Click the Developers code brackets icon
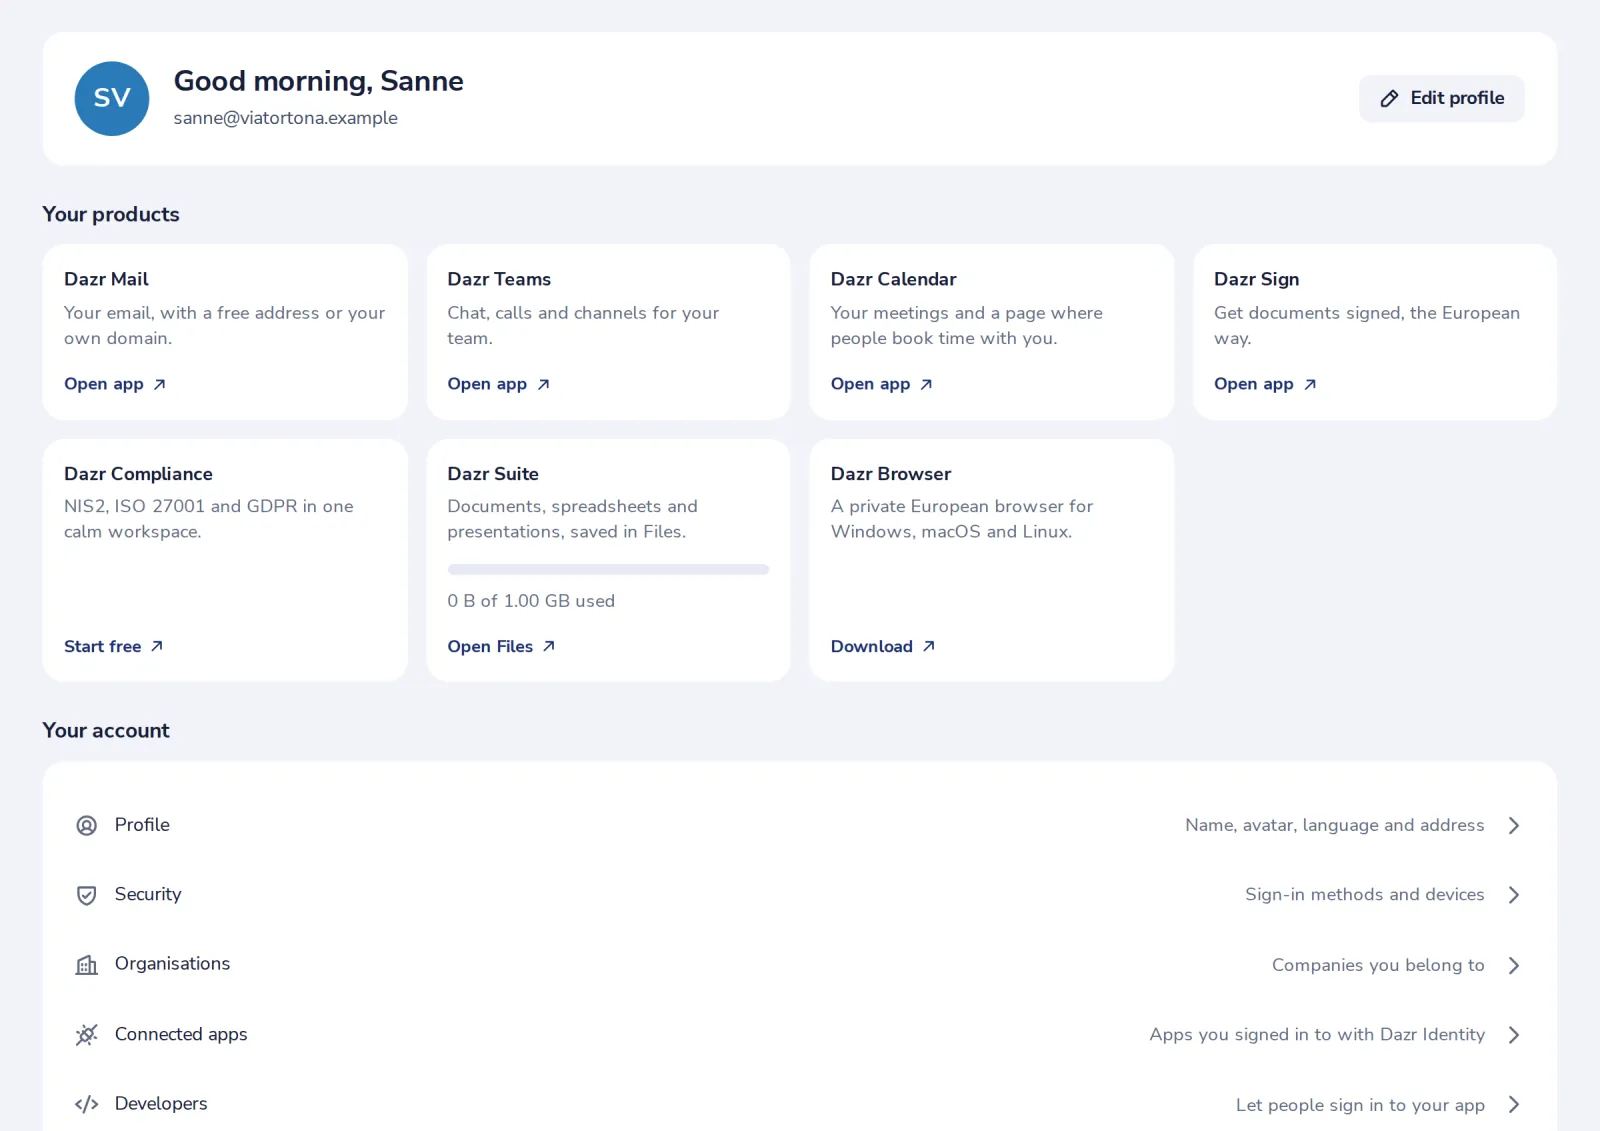This screenshot has height=1131, width=1600. tap(87, 1104)
